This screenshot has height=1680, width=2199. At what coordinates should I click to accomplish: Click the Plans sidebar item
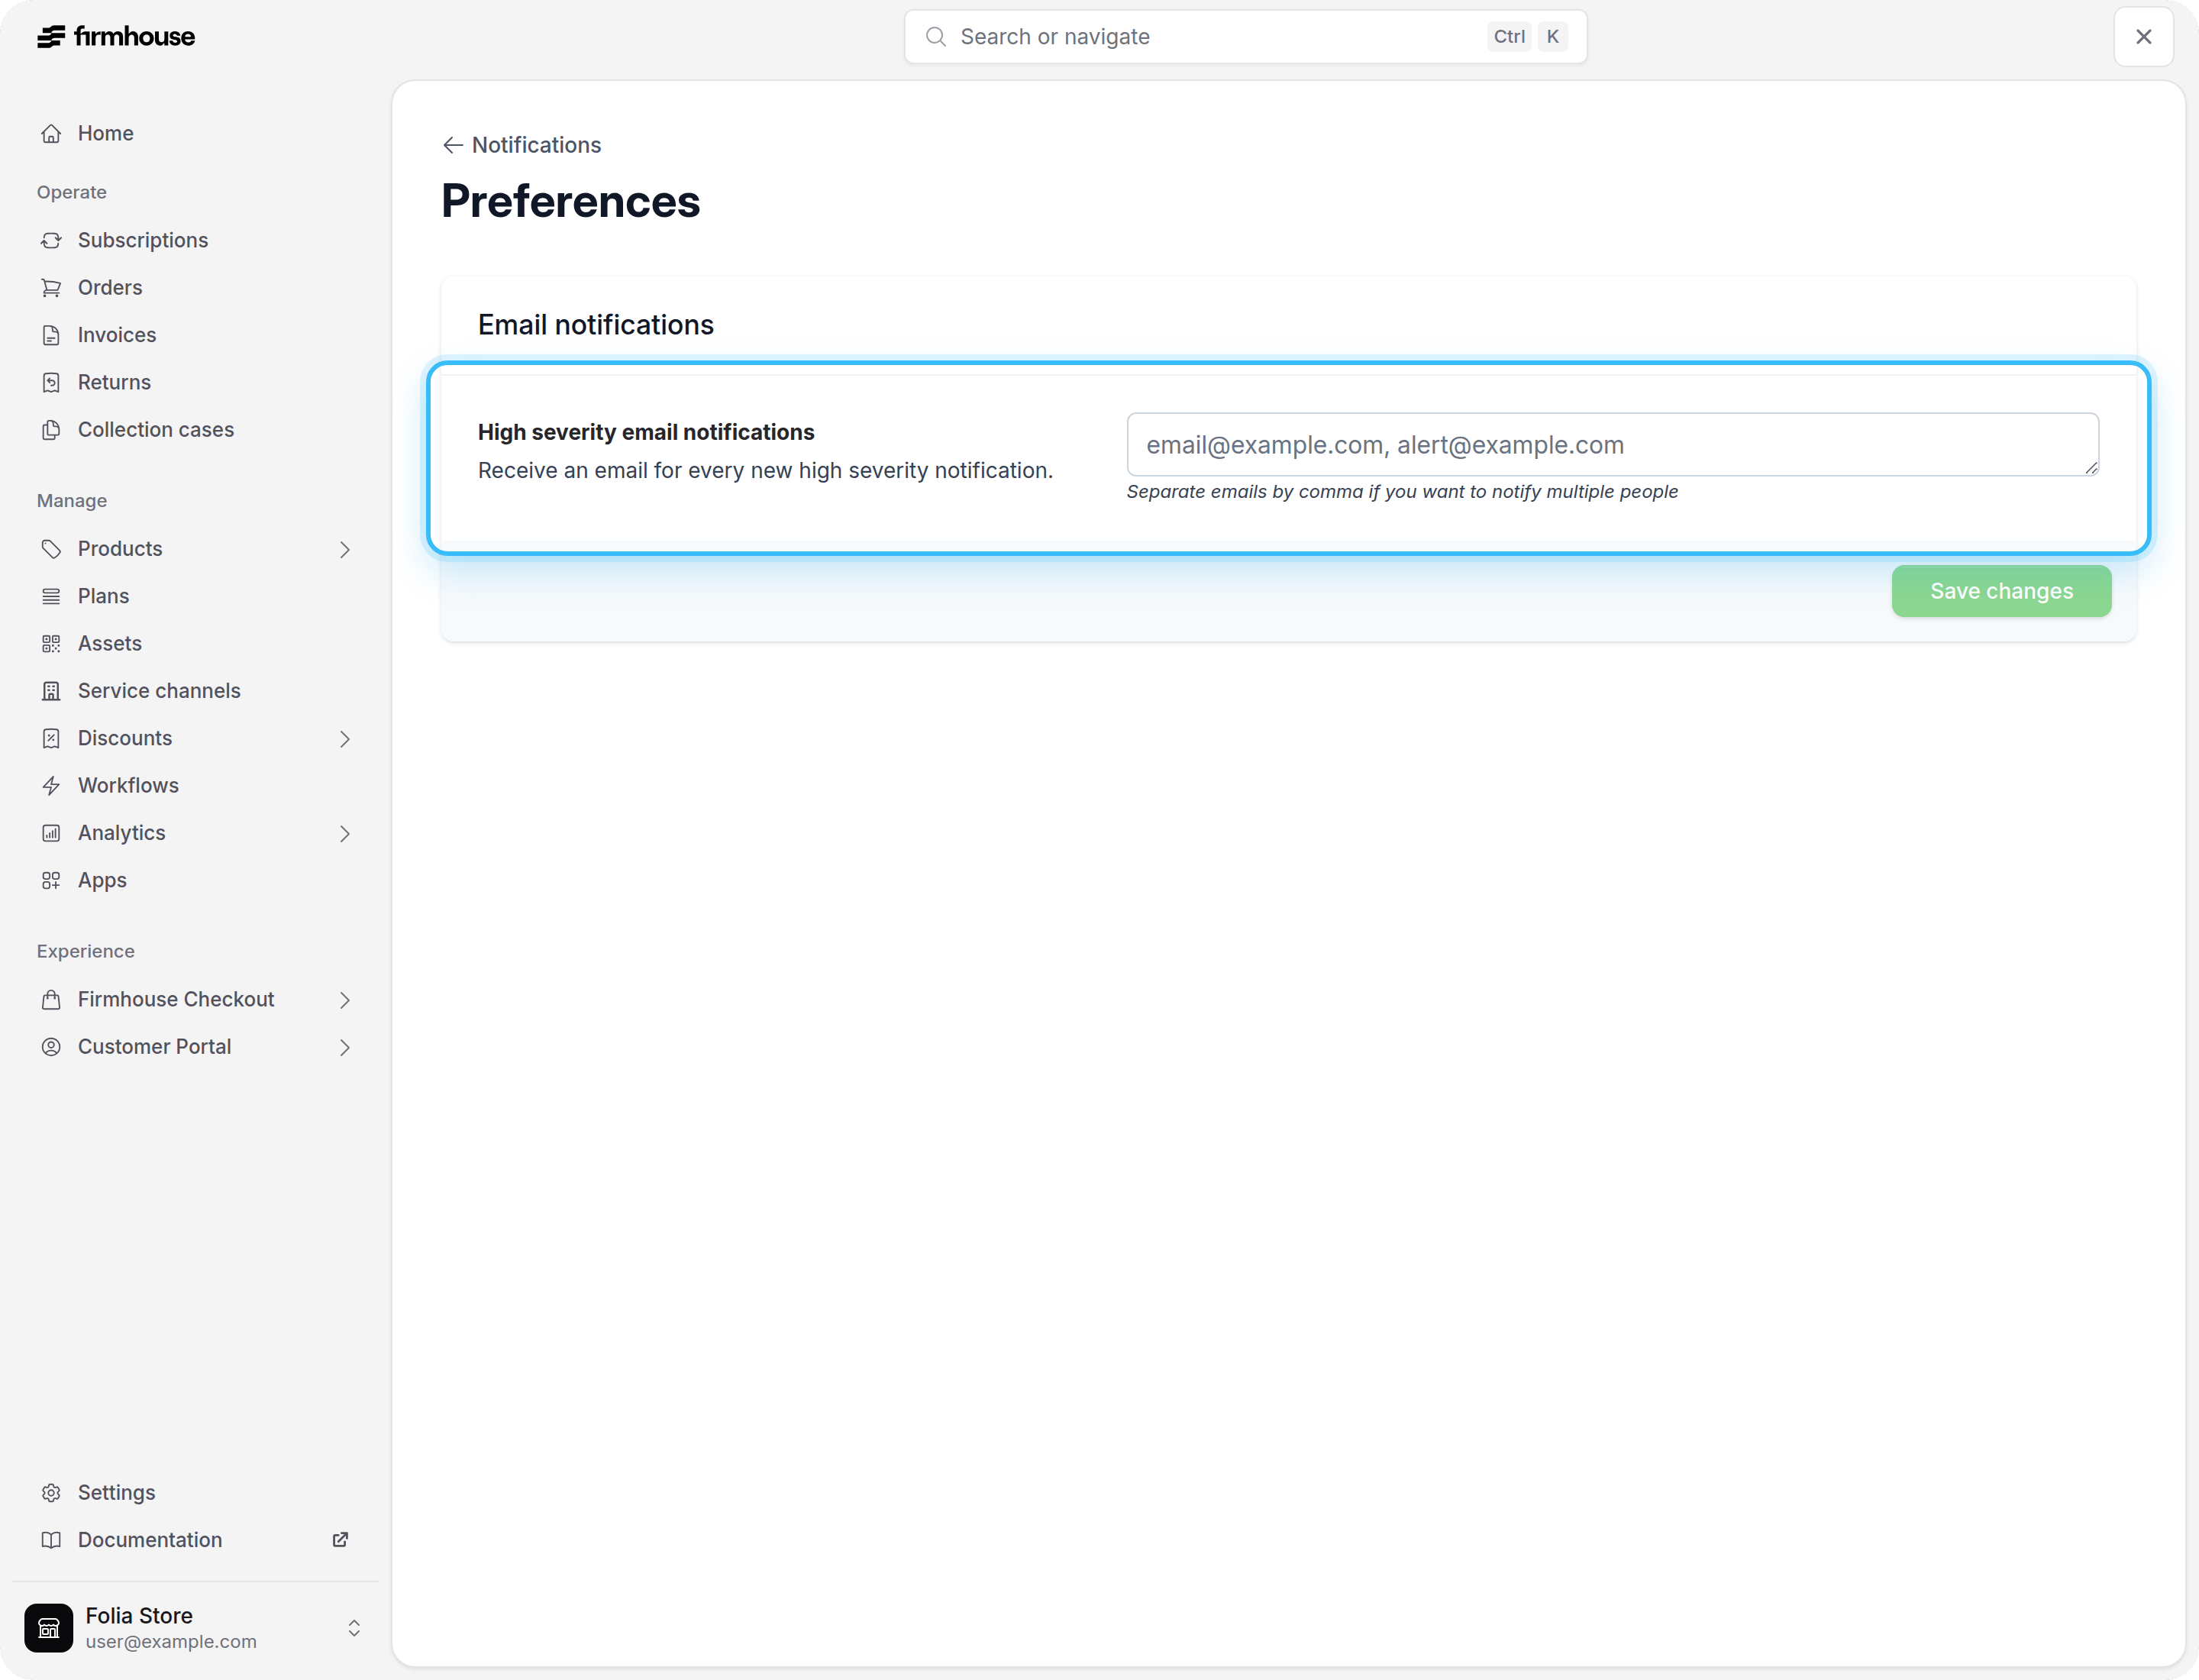pyautogui.click(x=195, y=596)
